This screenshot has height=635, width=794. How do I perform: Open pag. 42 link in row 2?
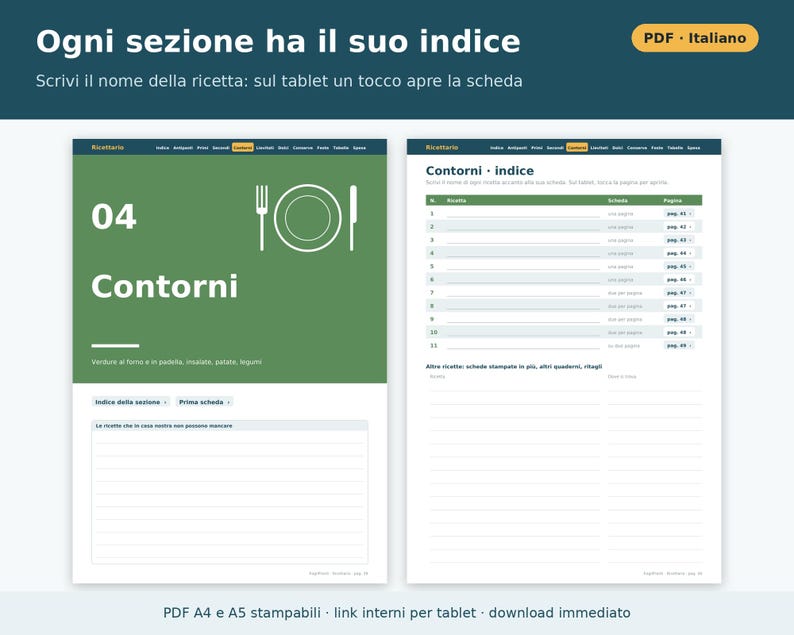[x=679, y=227]
